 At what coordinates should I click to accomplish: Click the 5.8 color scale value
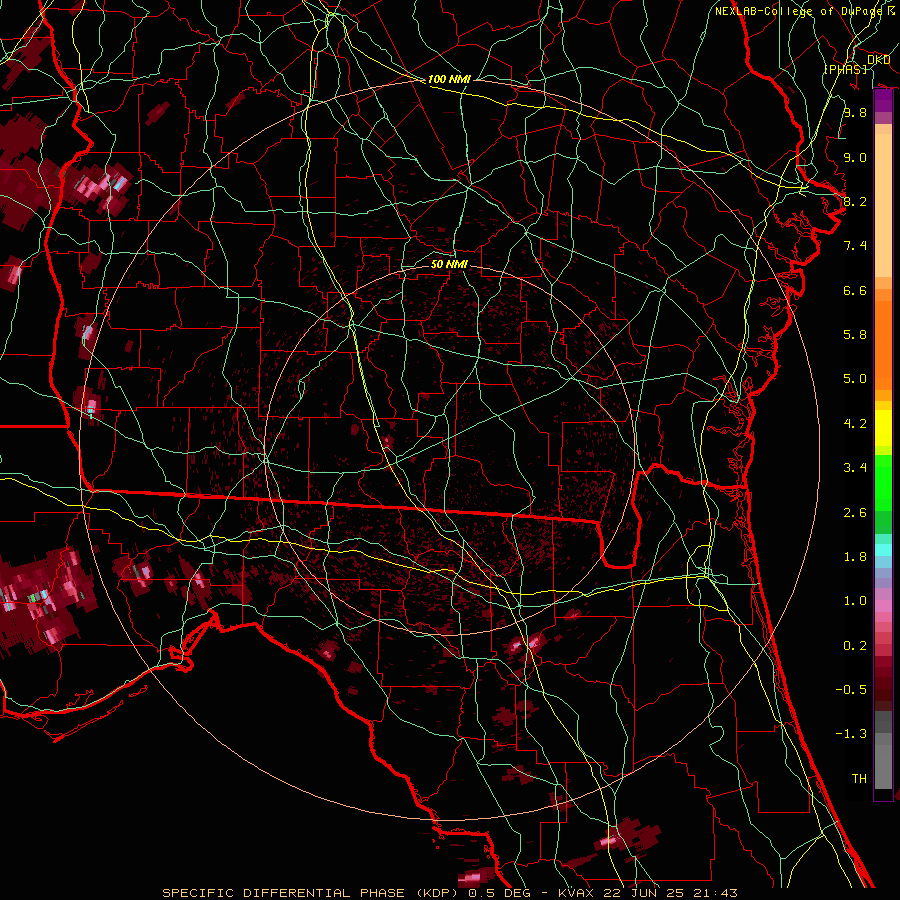click(855, 335)
